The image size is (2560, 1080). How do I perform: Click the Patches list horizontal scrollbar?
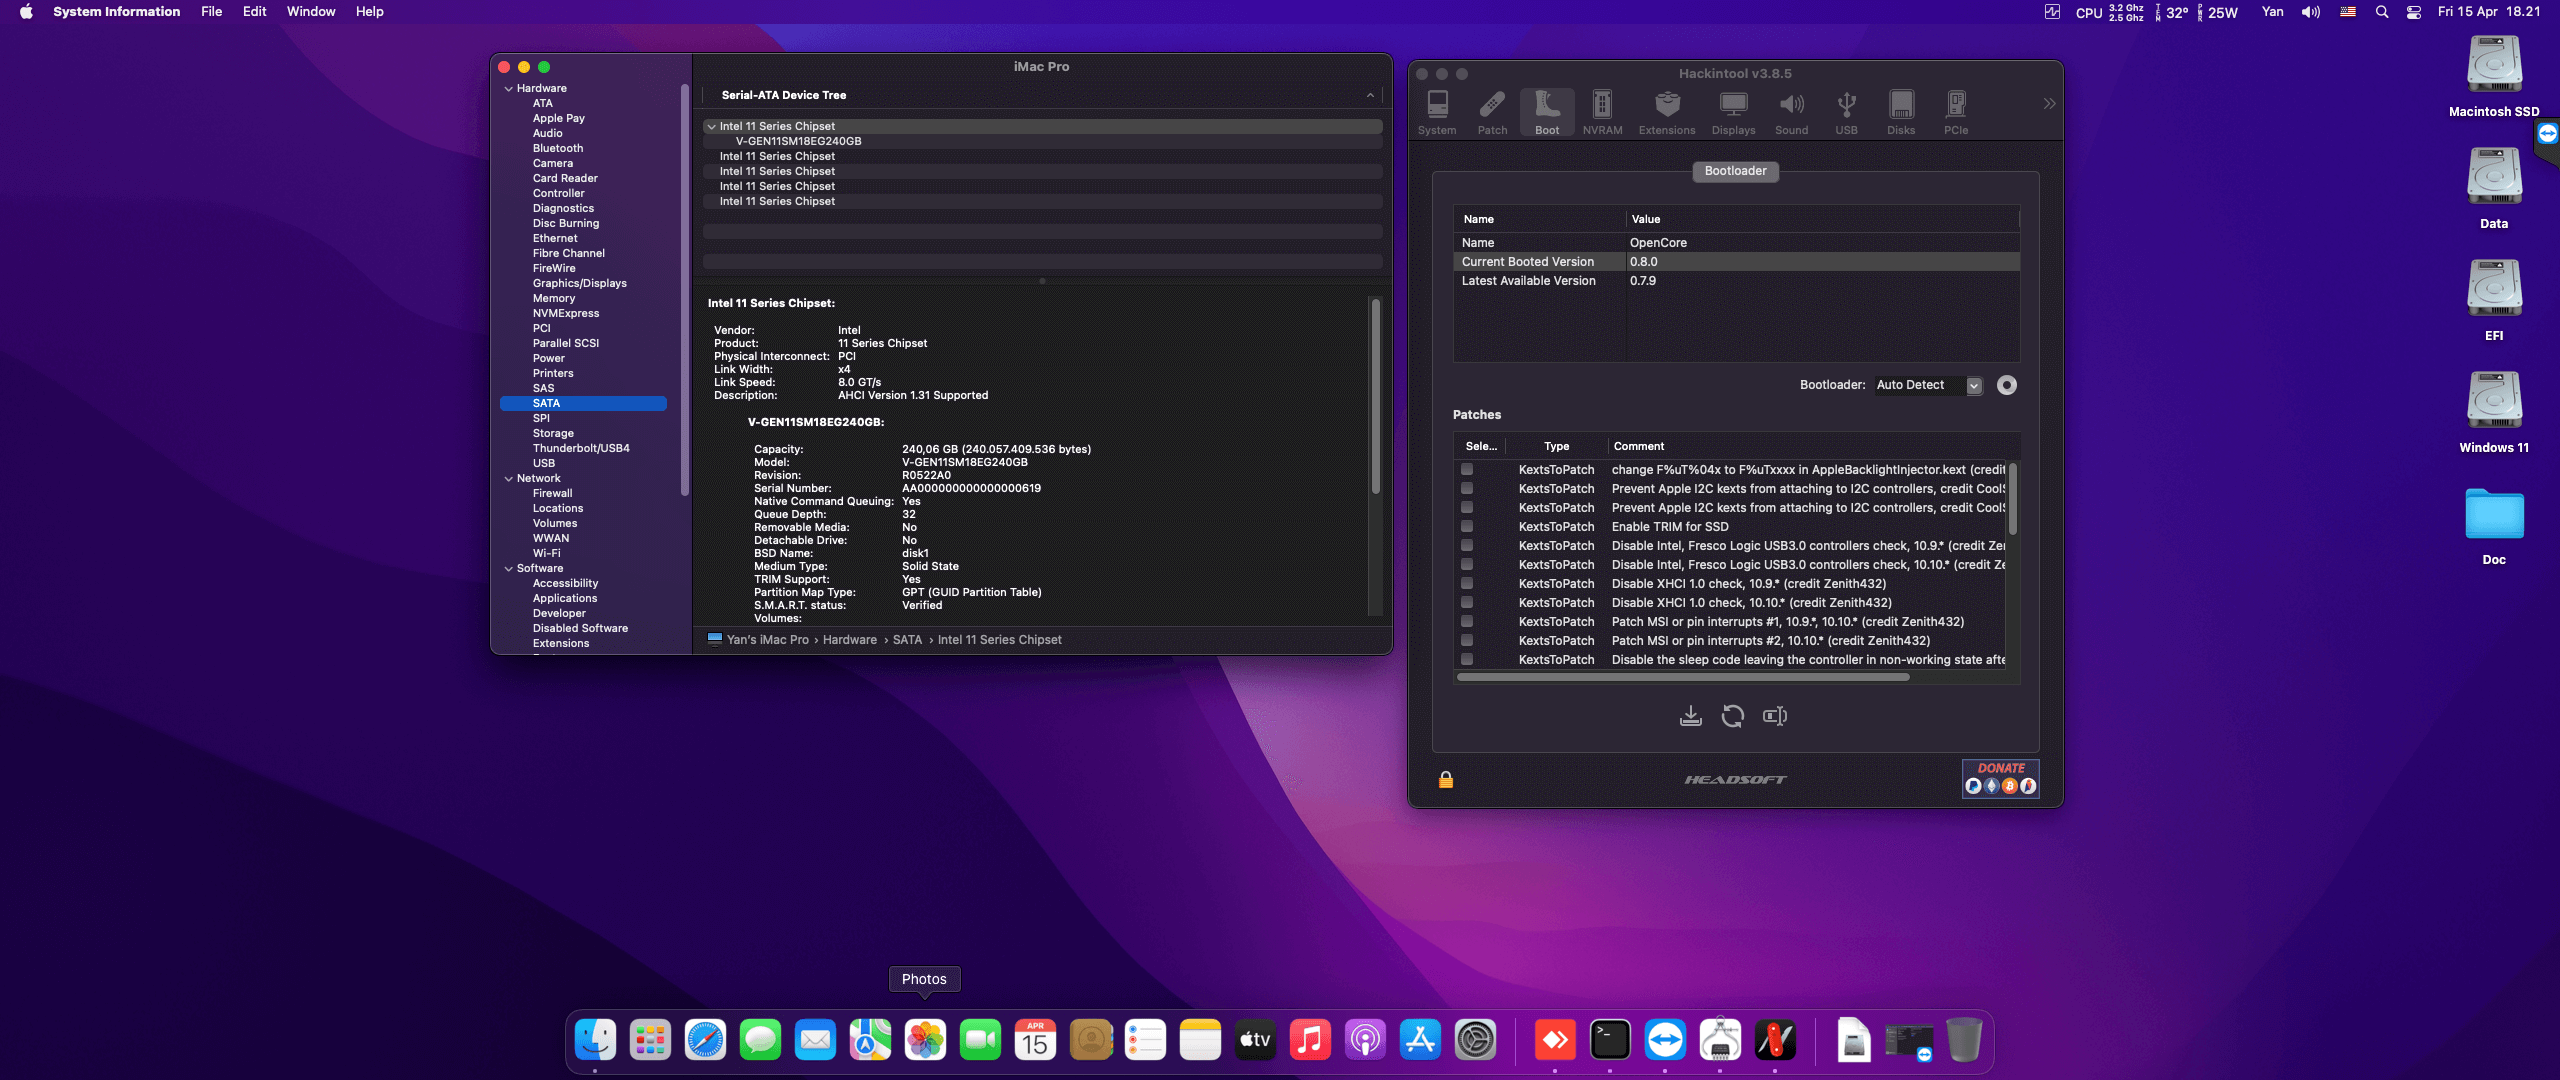[x=1683, y=677]
